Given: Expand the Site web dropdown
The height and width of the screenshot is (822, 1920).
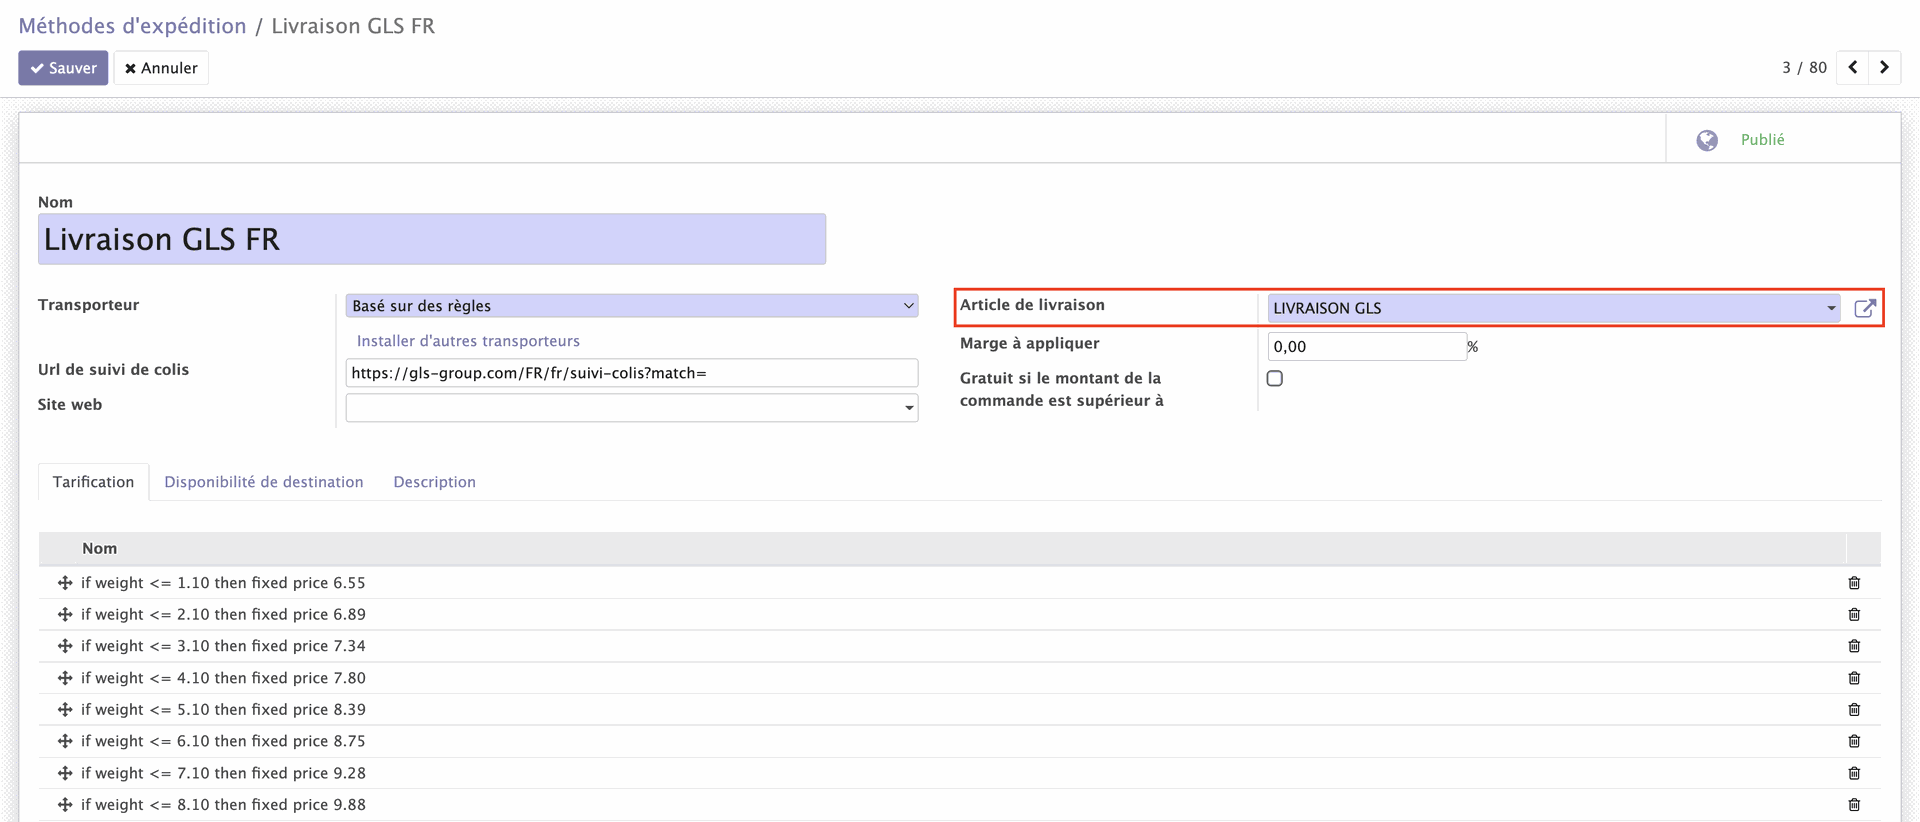Looking at the screenshot, I should (x=631, y=408).
